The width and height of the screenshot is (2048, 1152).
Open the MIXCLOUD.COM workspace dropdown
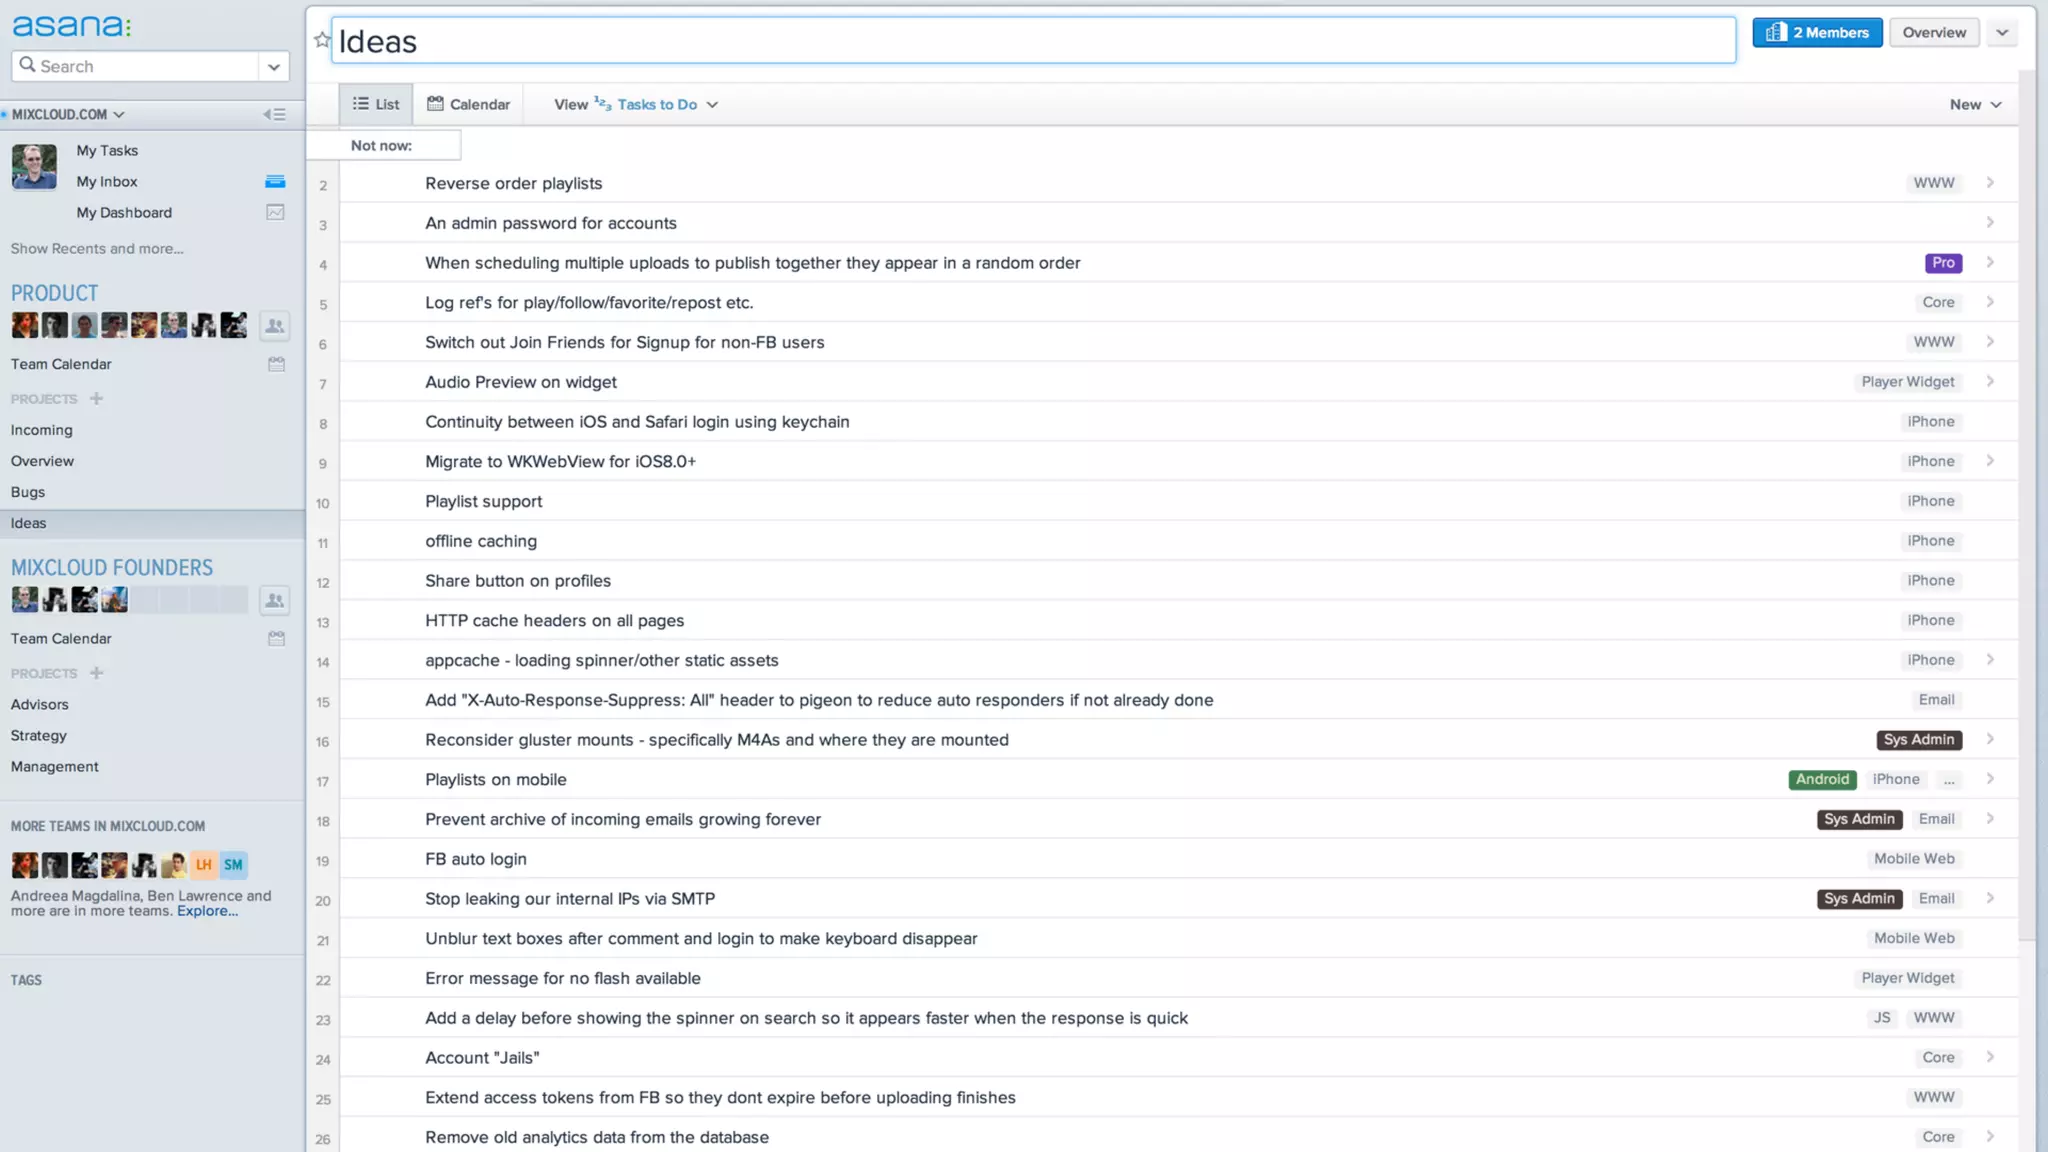click(x=68, y=114)
